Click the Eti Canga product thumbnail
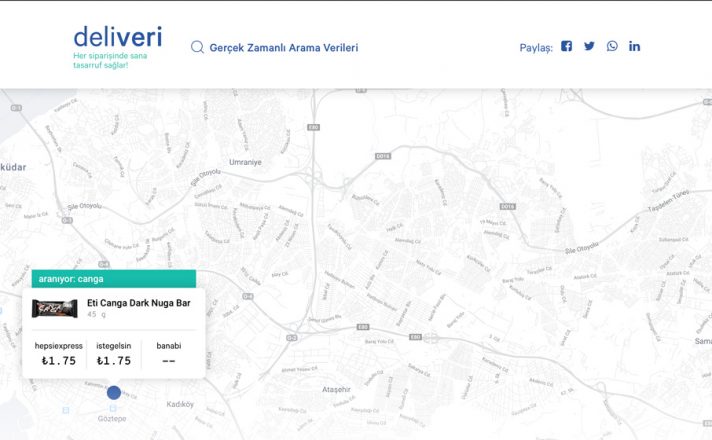Screen dimensions: 712x440 (54, 308)
